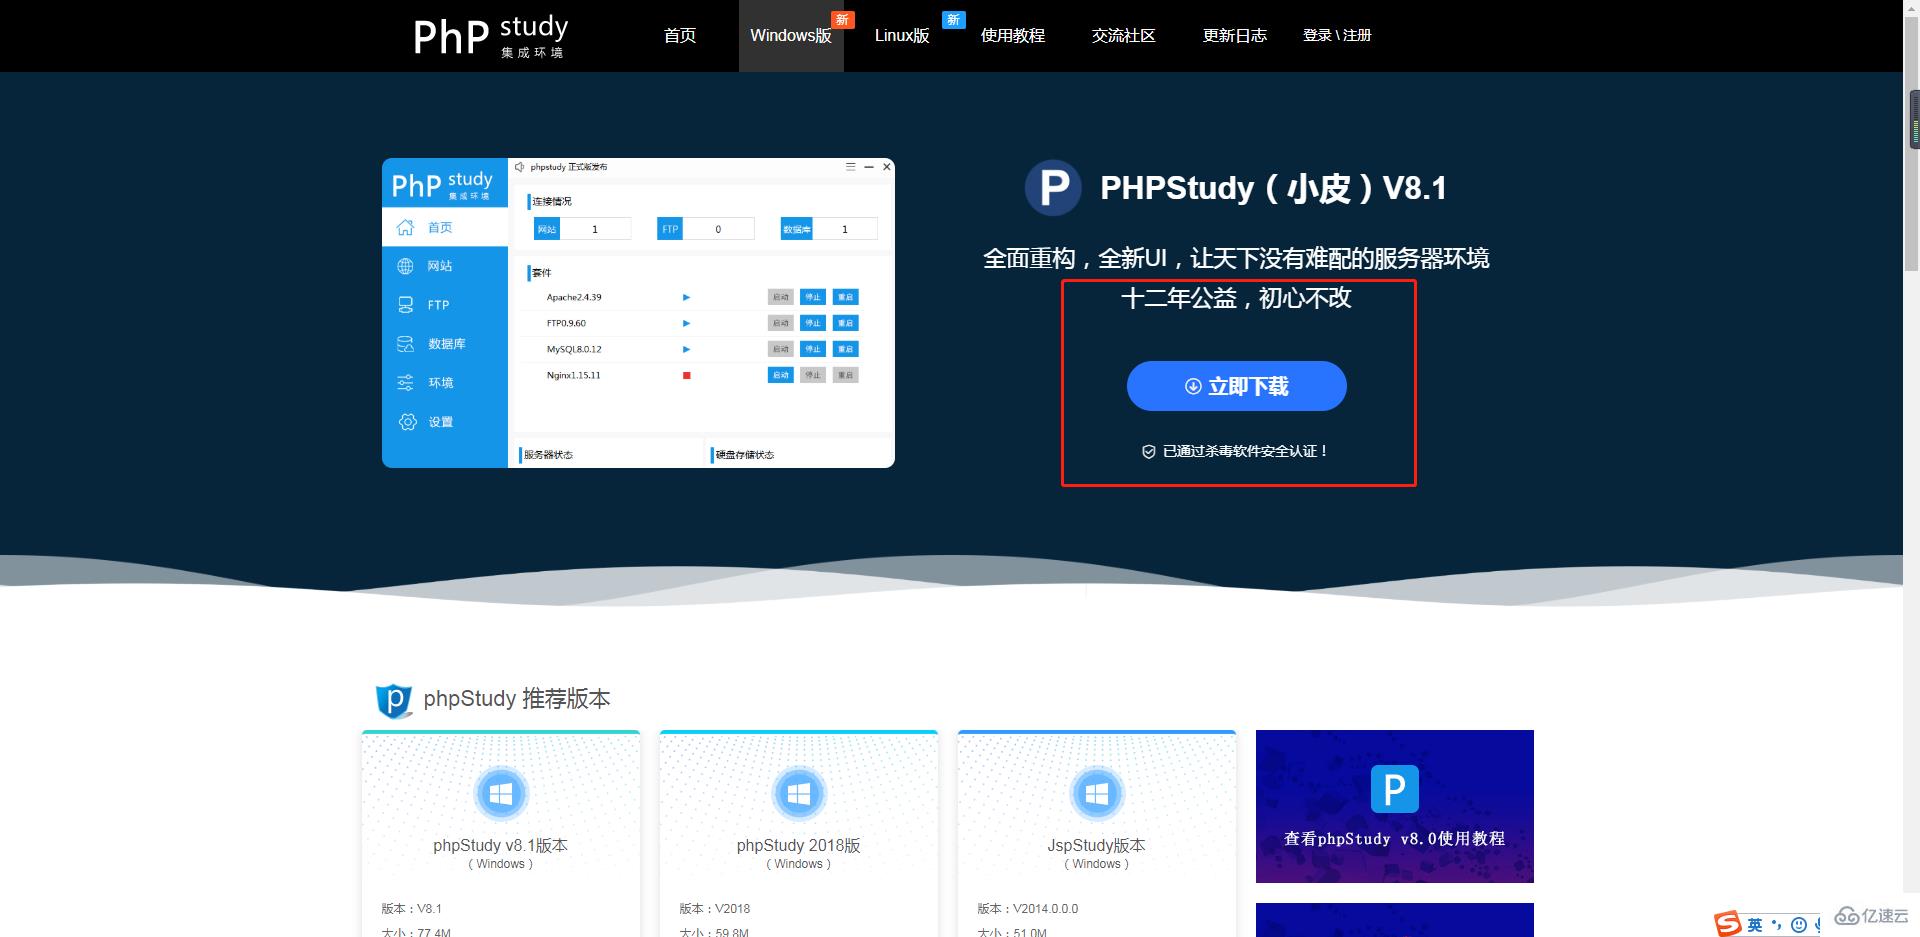The height and width of the screenshot is (937, 1920).
Task: Click the phpStudy shield logo by 推荐版本
Action: click(x=394, y=700)
